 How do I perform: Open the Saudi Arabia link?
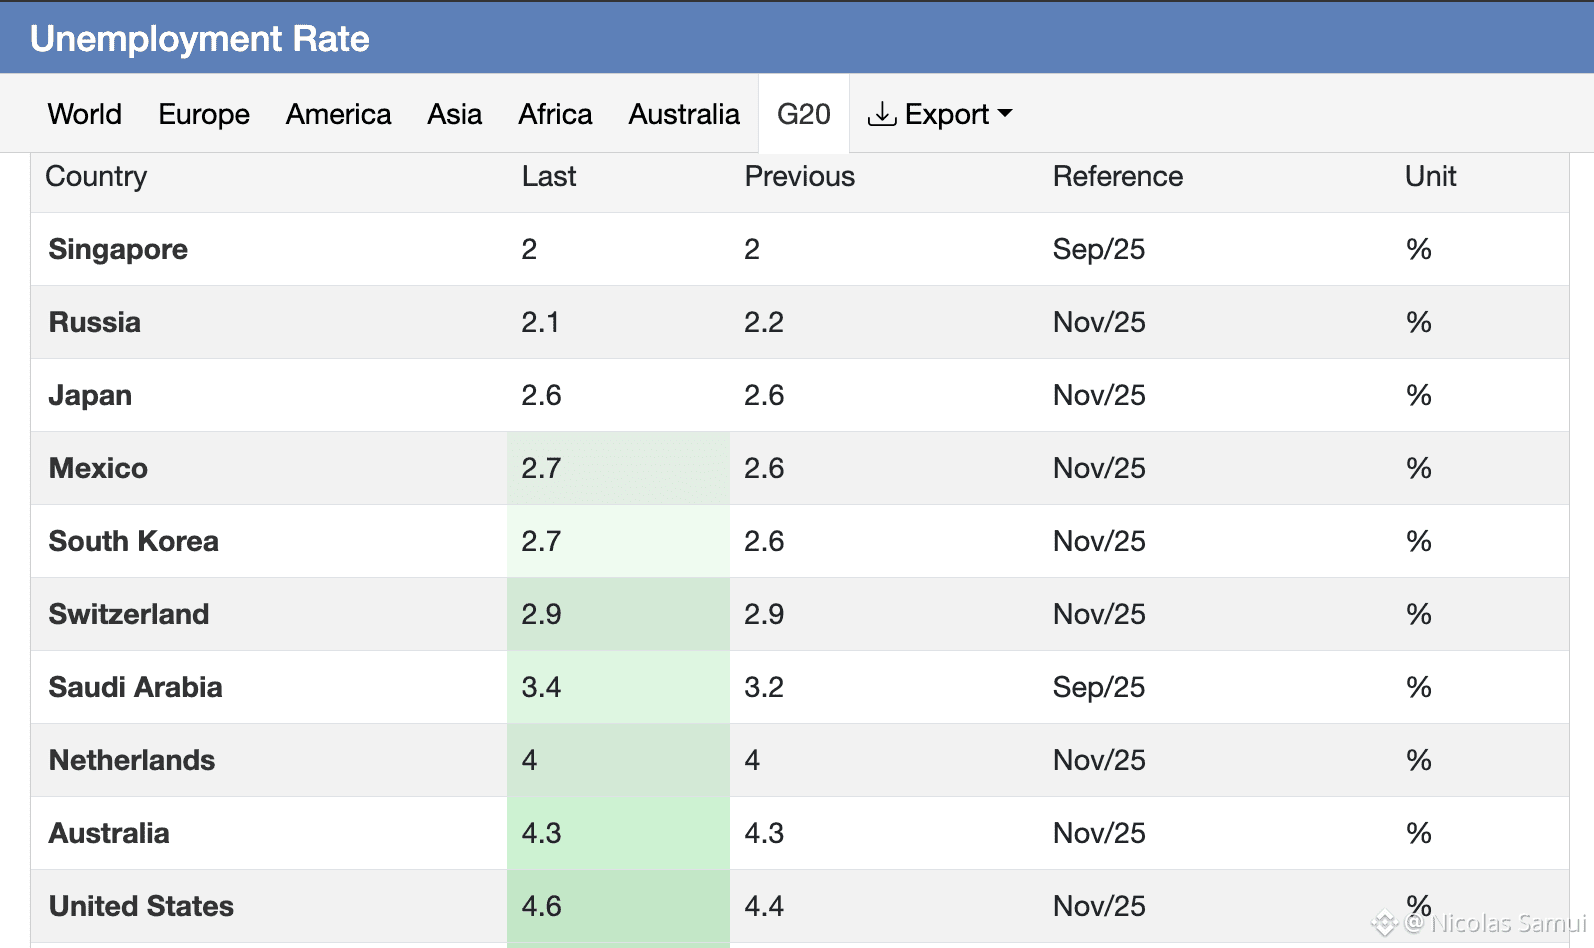coord(136,687)
